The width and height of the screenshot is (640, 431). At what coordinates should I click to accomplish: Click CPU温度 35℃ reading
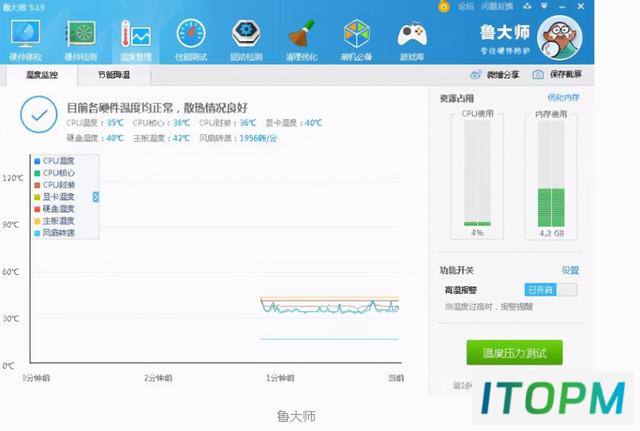coord(95,122)
